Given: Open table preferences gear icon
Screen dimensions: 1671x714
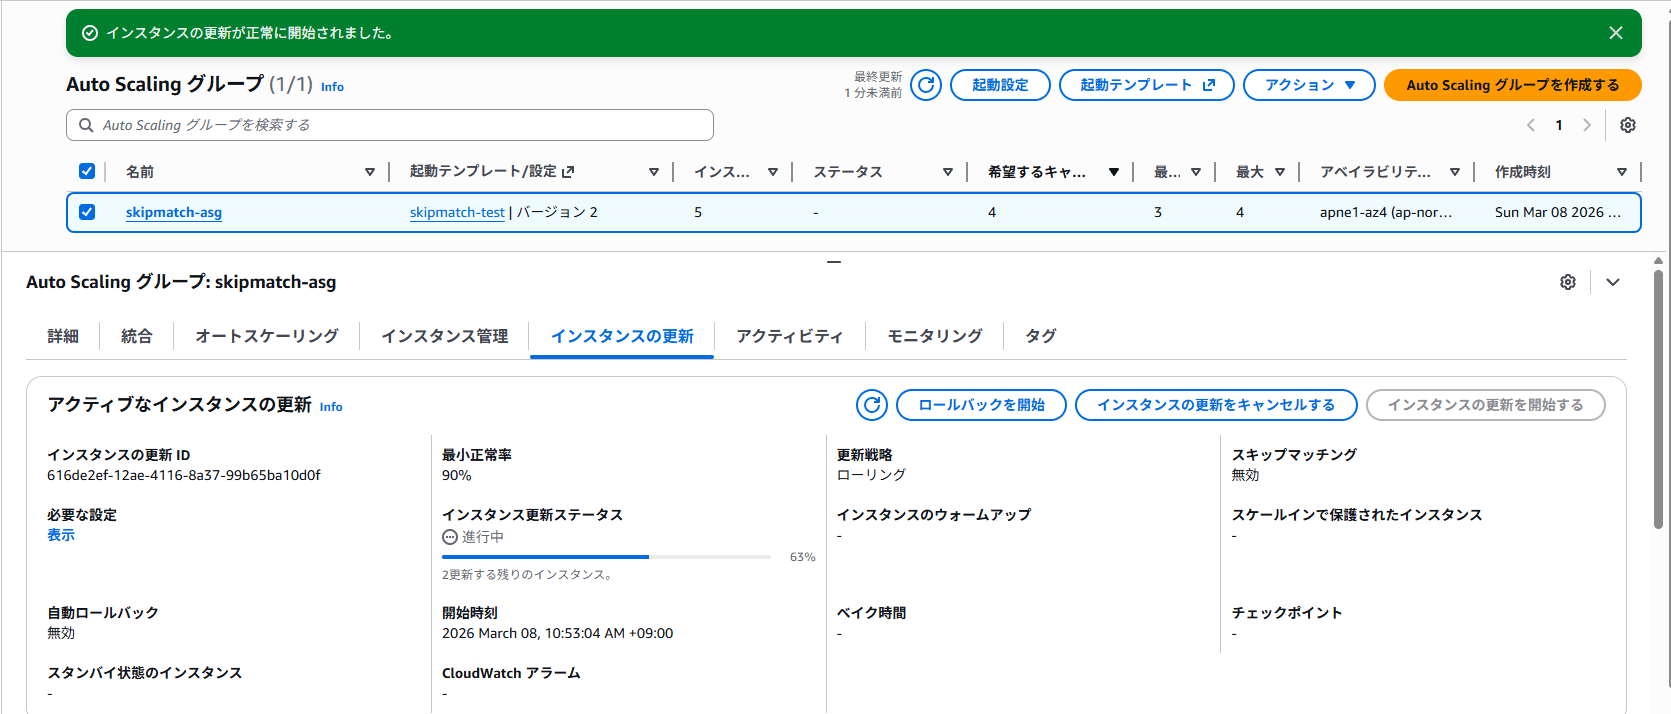Looking at the screenshot, I should (x=1628, y=125).
